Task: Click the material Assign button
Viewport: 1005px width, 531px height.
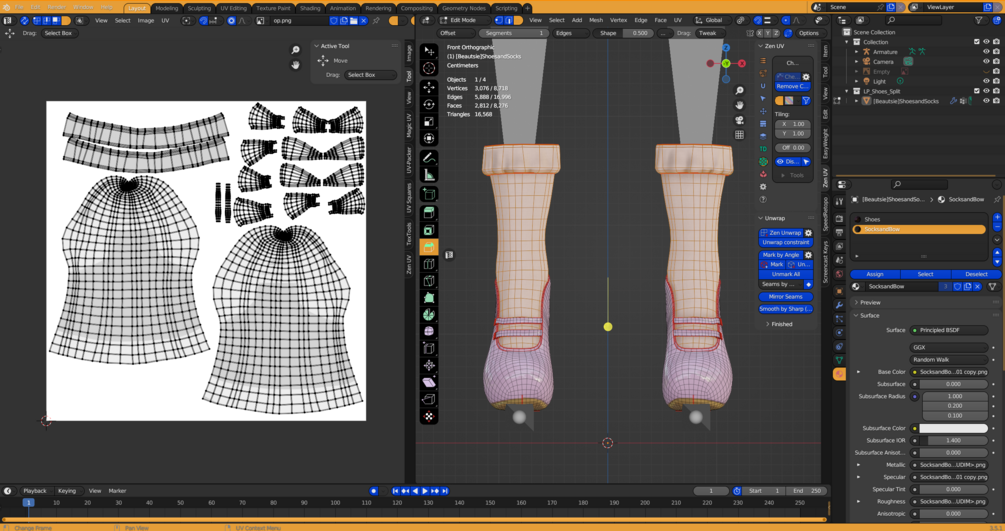Action: pos(875,274)
